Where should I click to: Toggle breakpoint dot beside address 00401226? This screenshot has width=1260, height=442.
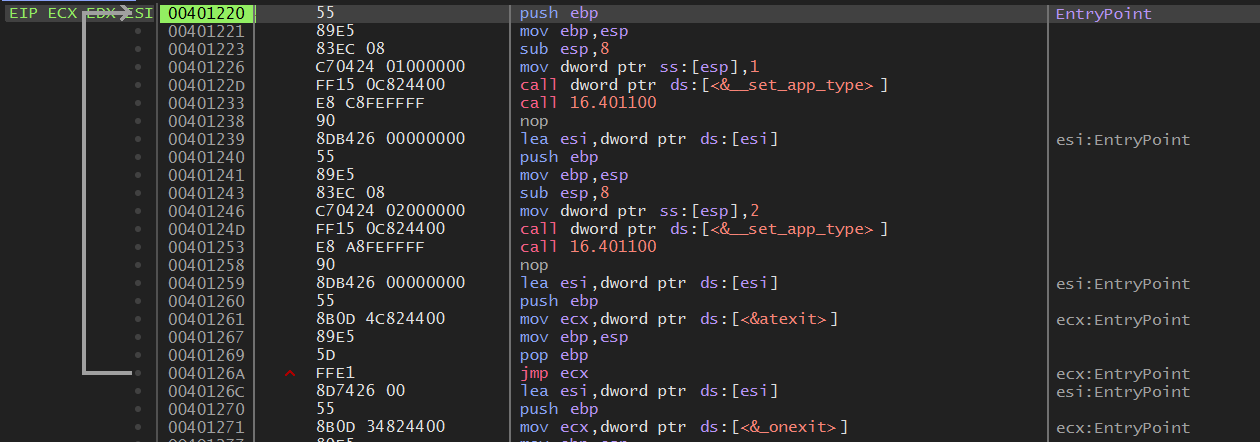pyautogui.click(x=137, y=67)
